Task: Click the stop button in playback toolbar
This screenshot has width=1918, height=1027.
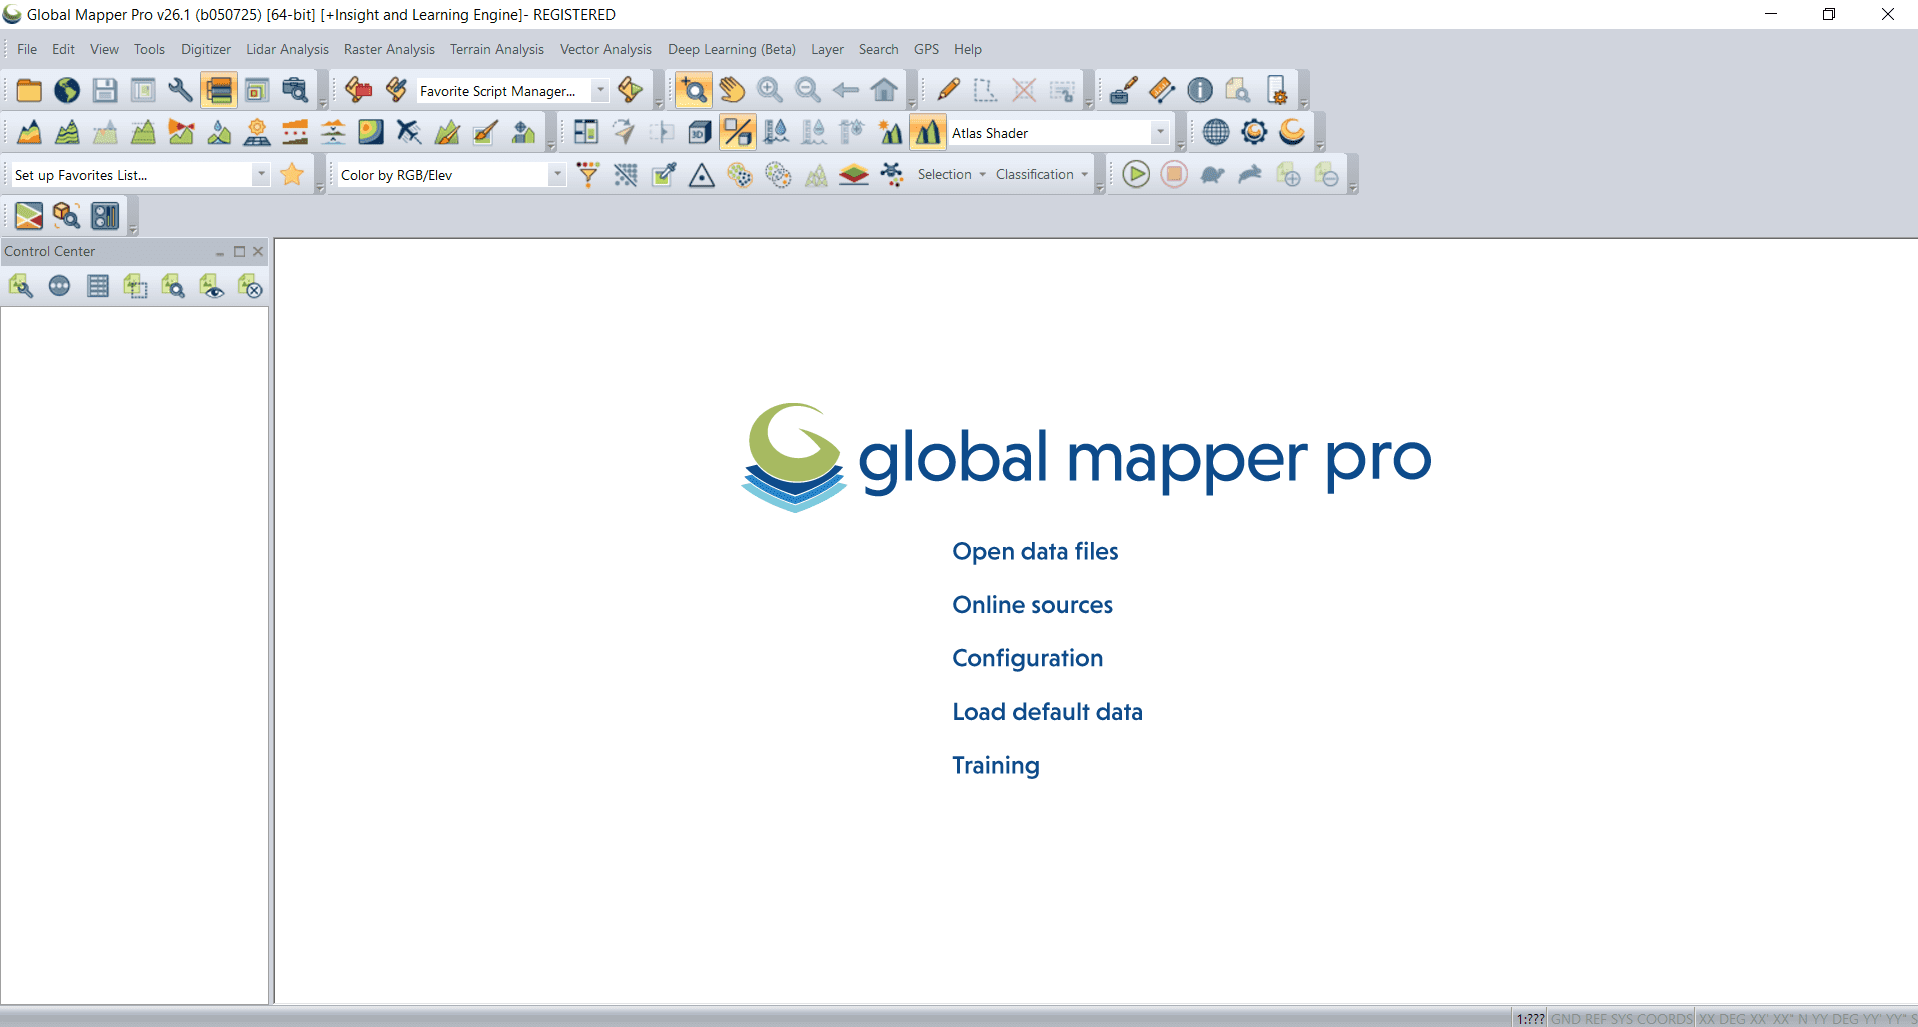Action: 1174,174
